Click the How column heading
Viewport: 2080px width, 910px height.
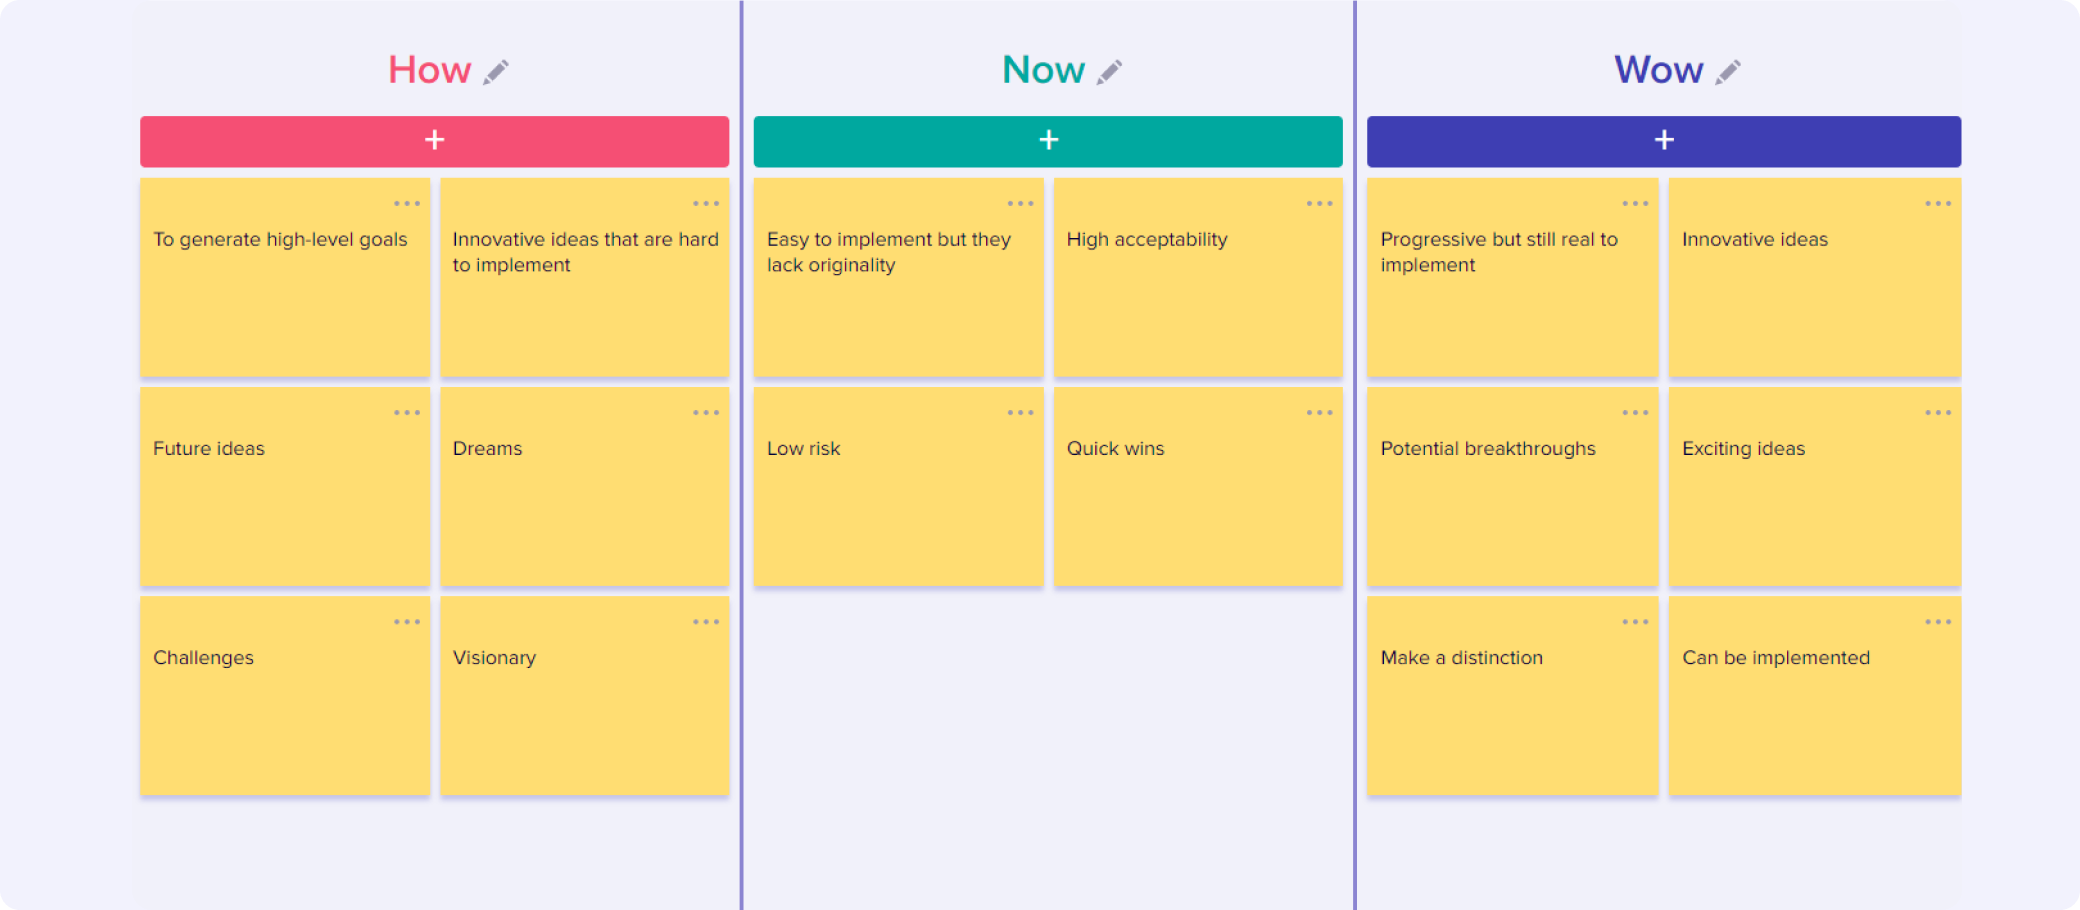[429, 70]
